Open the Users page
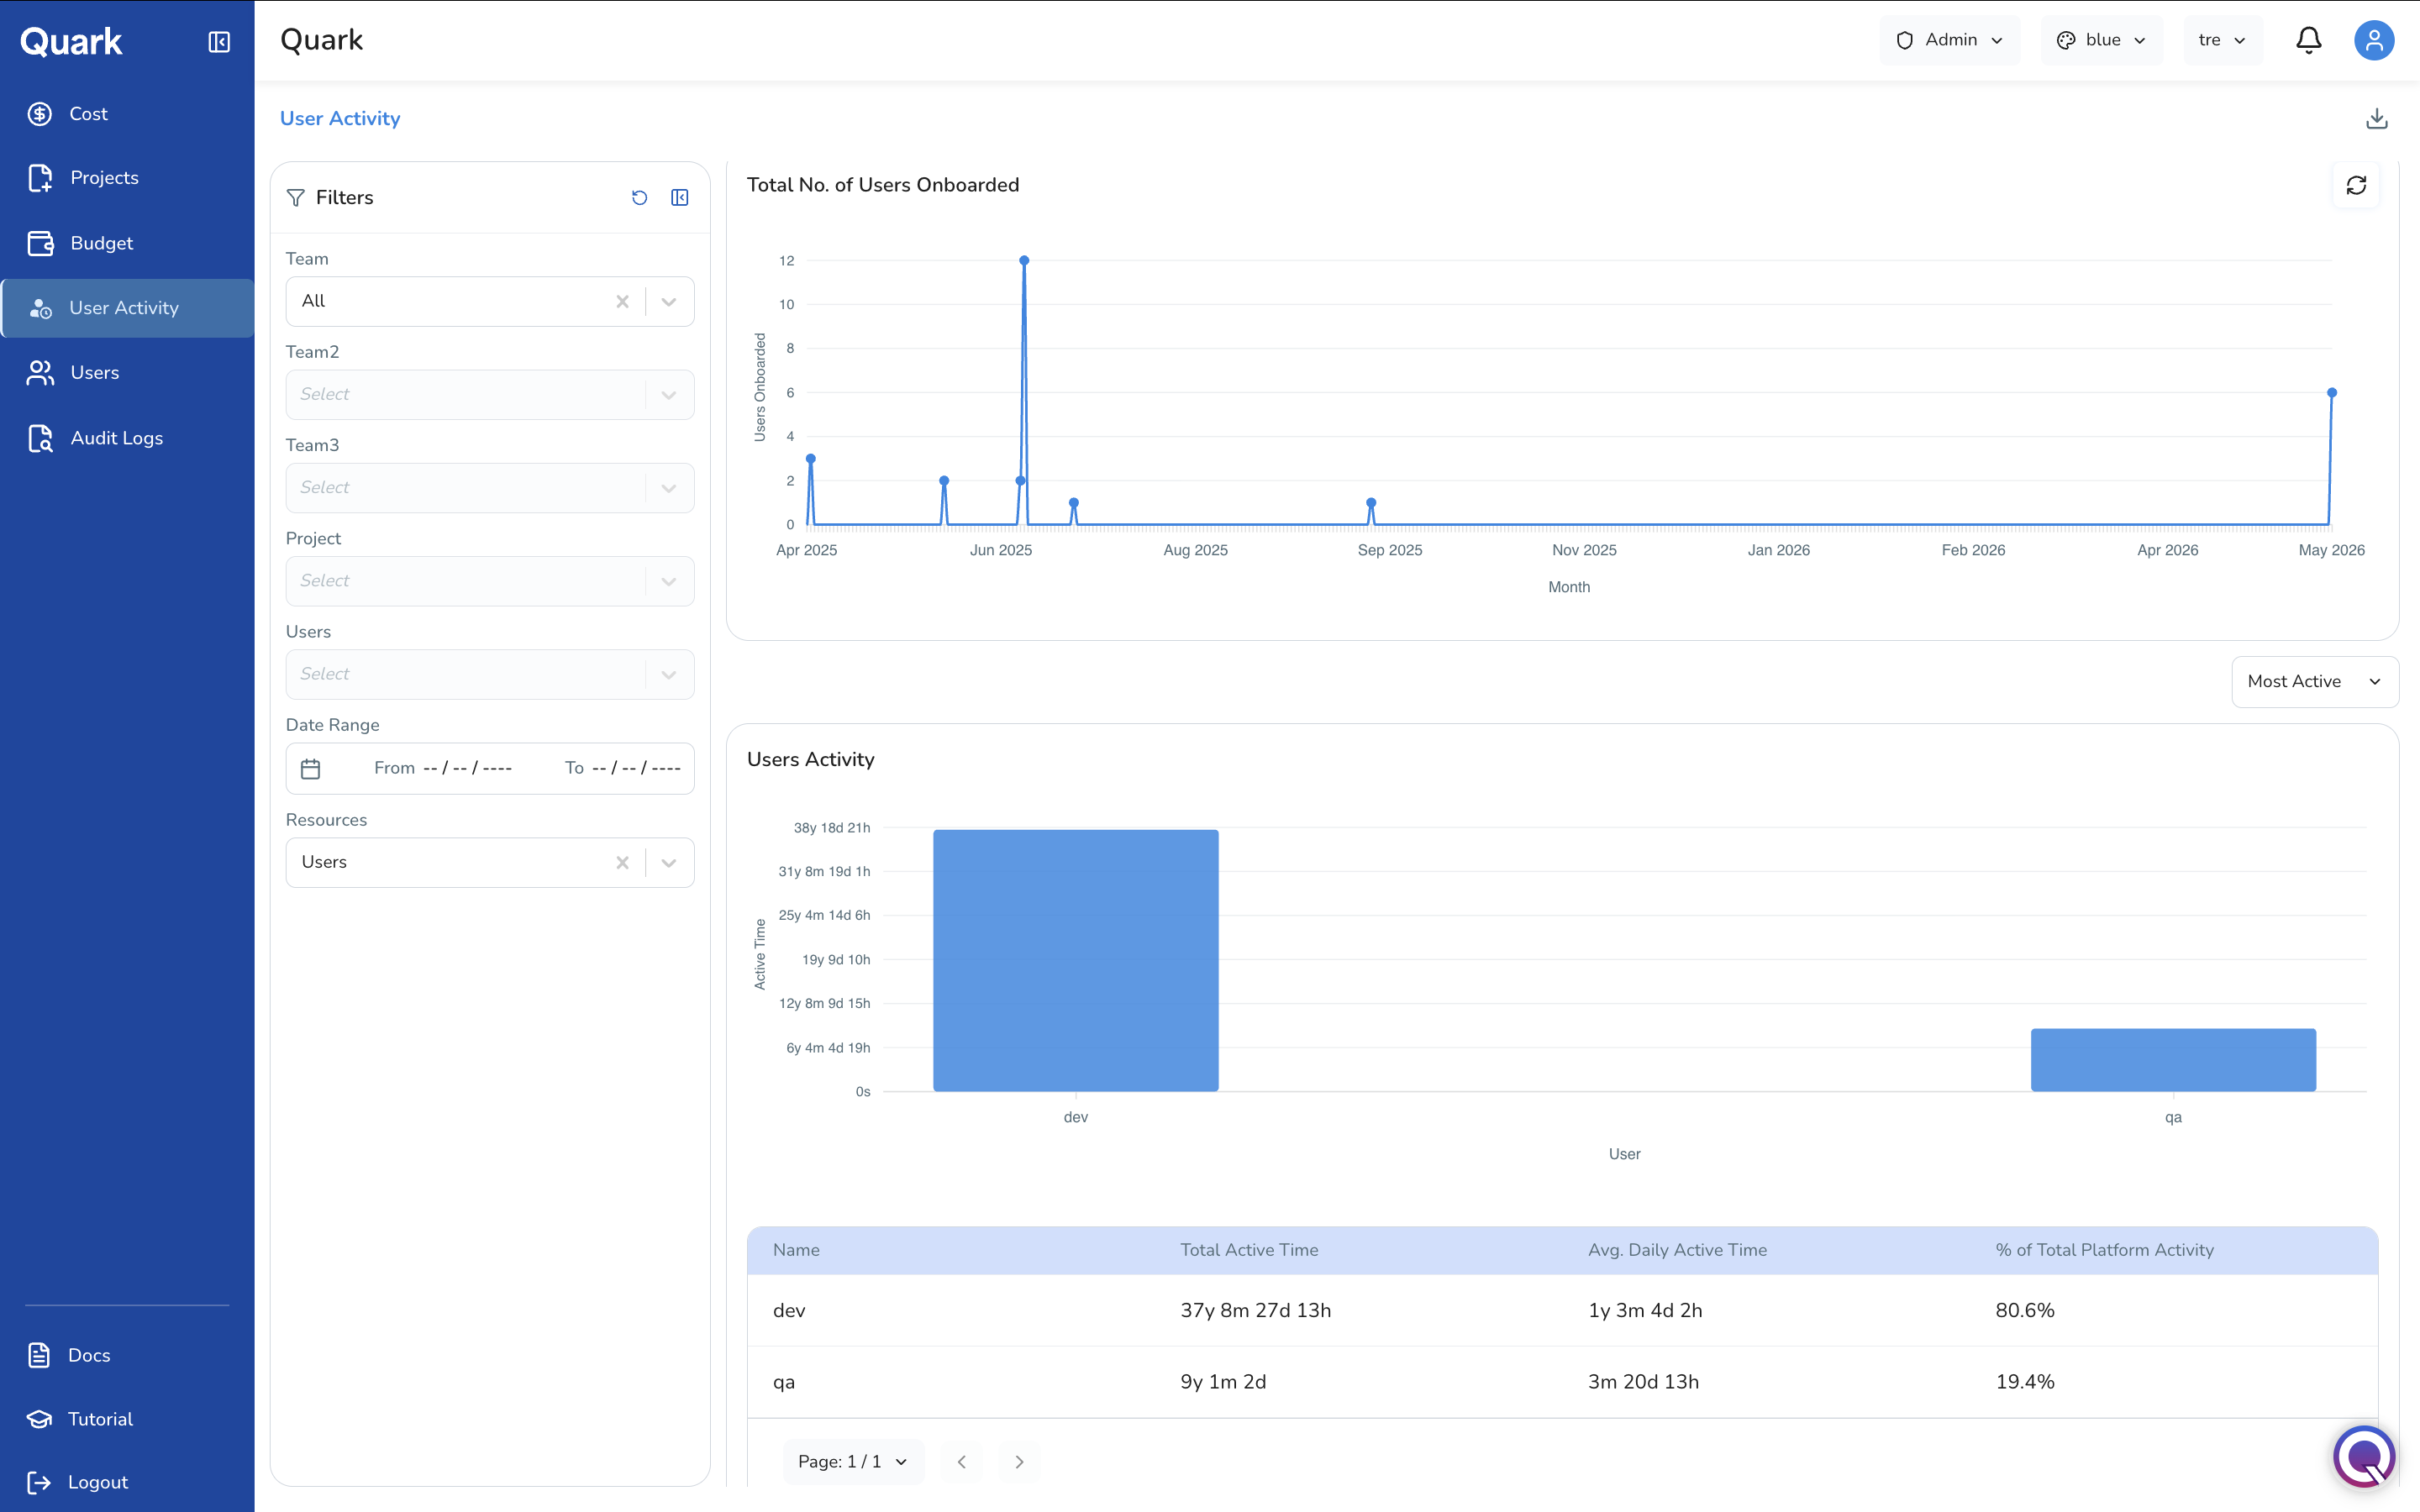This screenshot has height=1512, width=2420. tap(127, 373)
